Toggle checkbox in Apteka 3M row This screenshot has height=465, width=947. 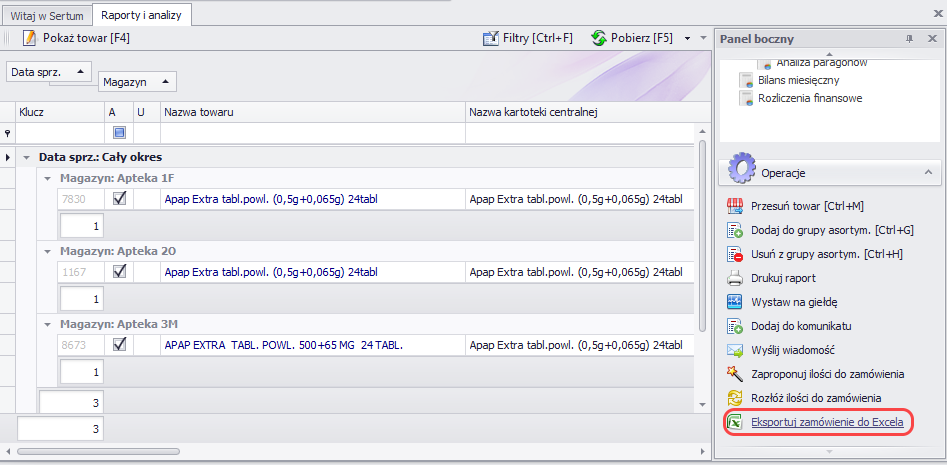[119, 344]
